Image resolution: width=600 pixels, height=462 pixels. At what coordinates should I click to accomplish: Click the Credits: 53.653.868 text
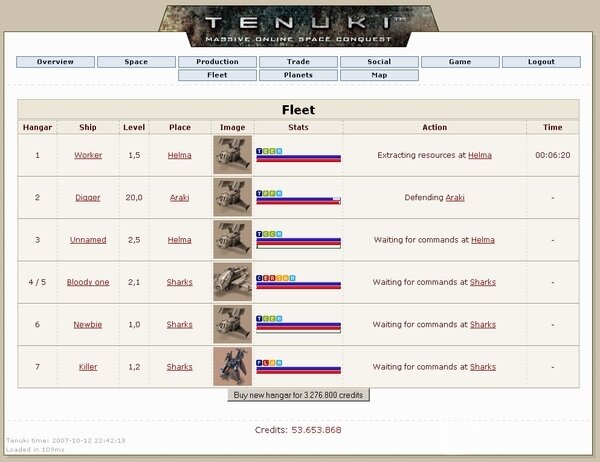point(298,430)
